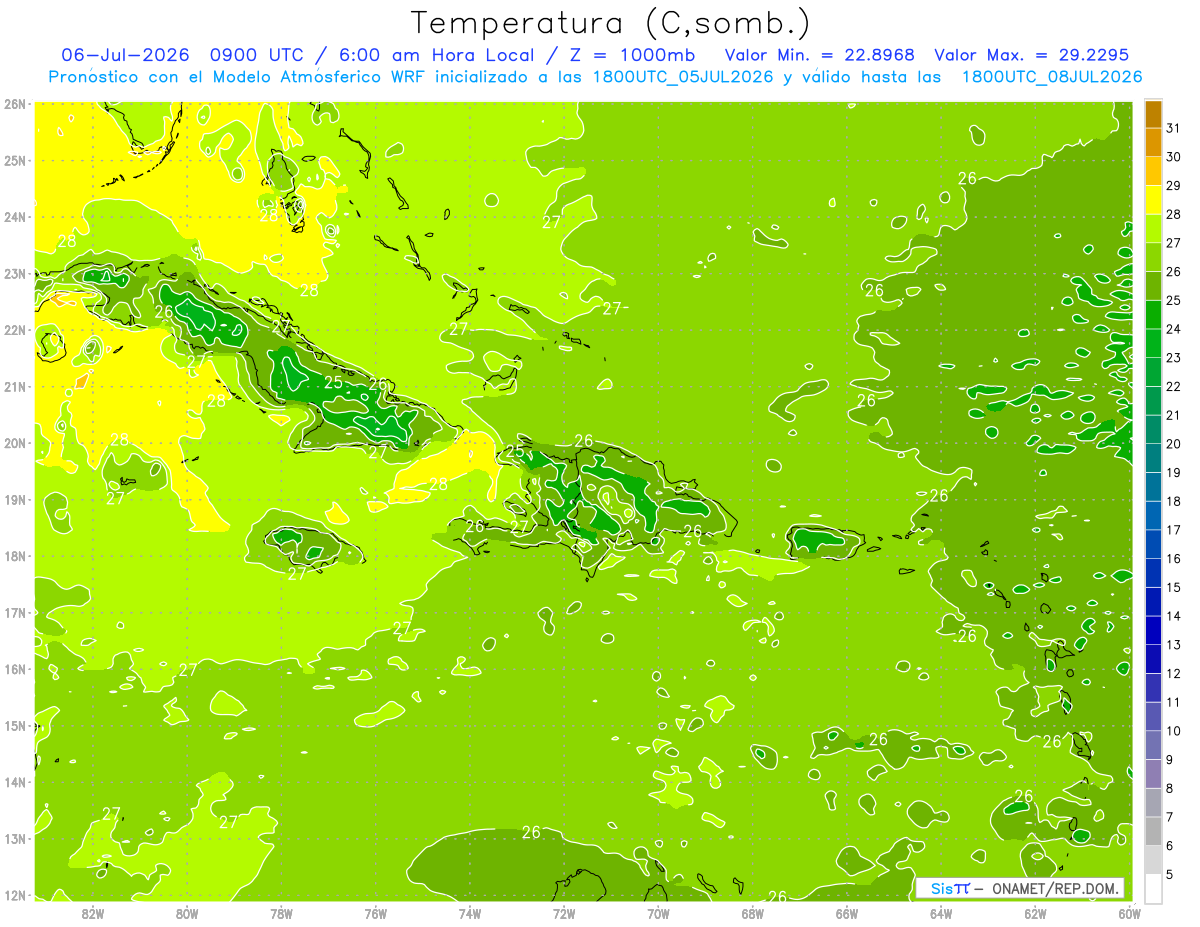Click the "60W" longitude axis label
The width and height of the screenshot is (1200, 927).
click(x=1129, y=913)
